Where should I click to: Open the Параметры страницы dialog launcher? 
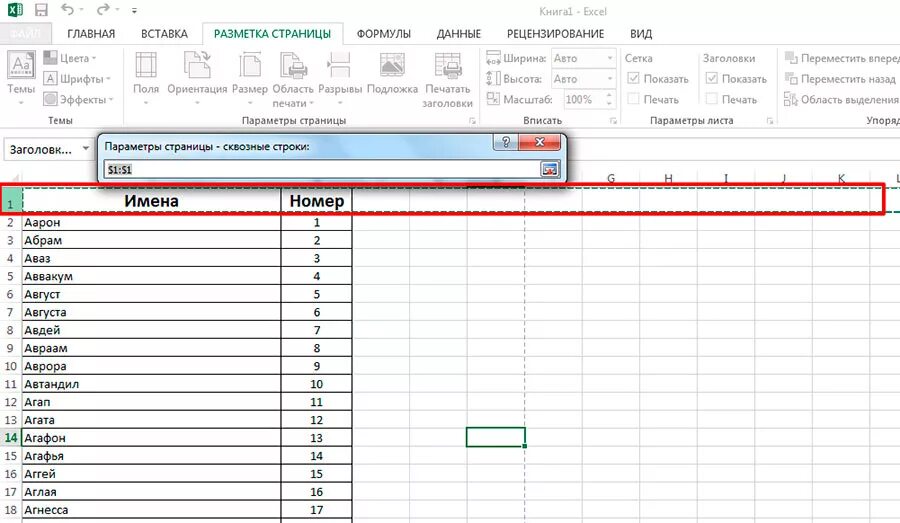tap(472, 121)
